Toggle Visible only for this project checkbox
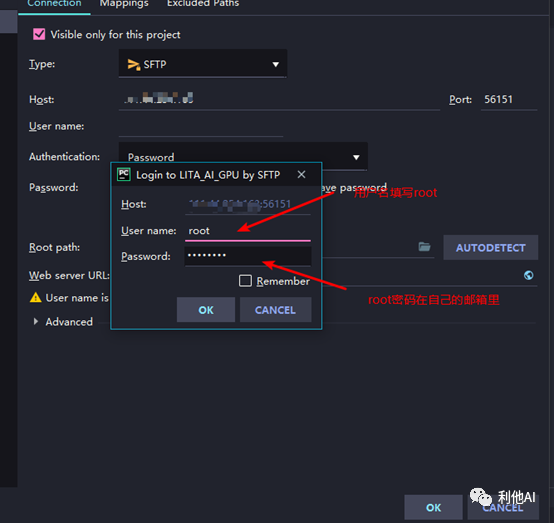Image resolution: width=554 pixels, height=523 pixels. point(39,34)
